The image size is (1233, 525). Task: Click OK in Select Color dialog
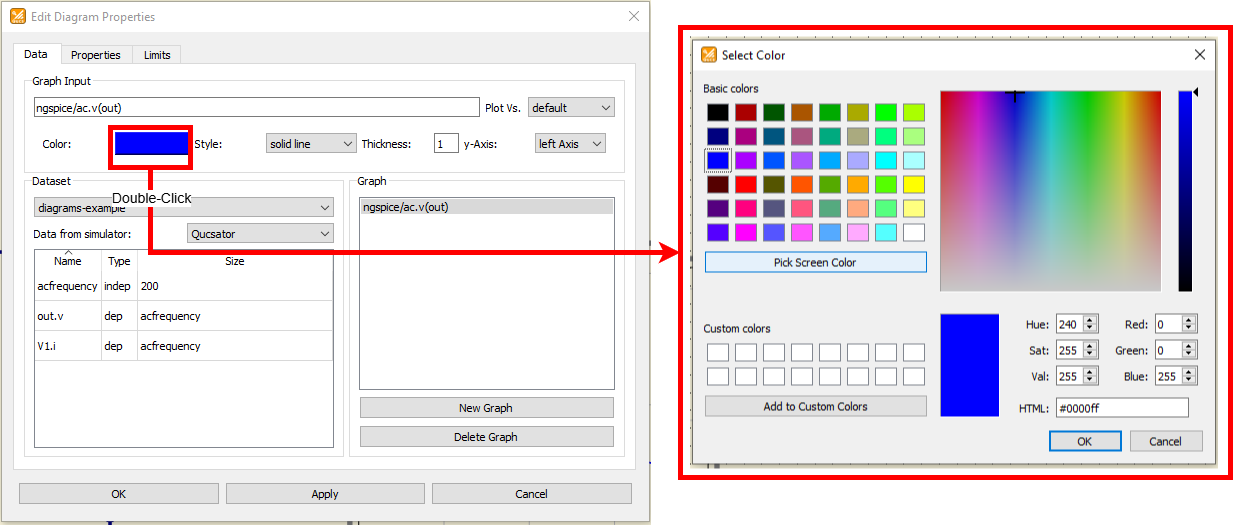point(1085,441)
